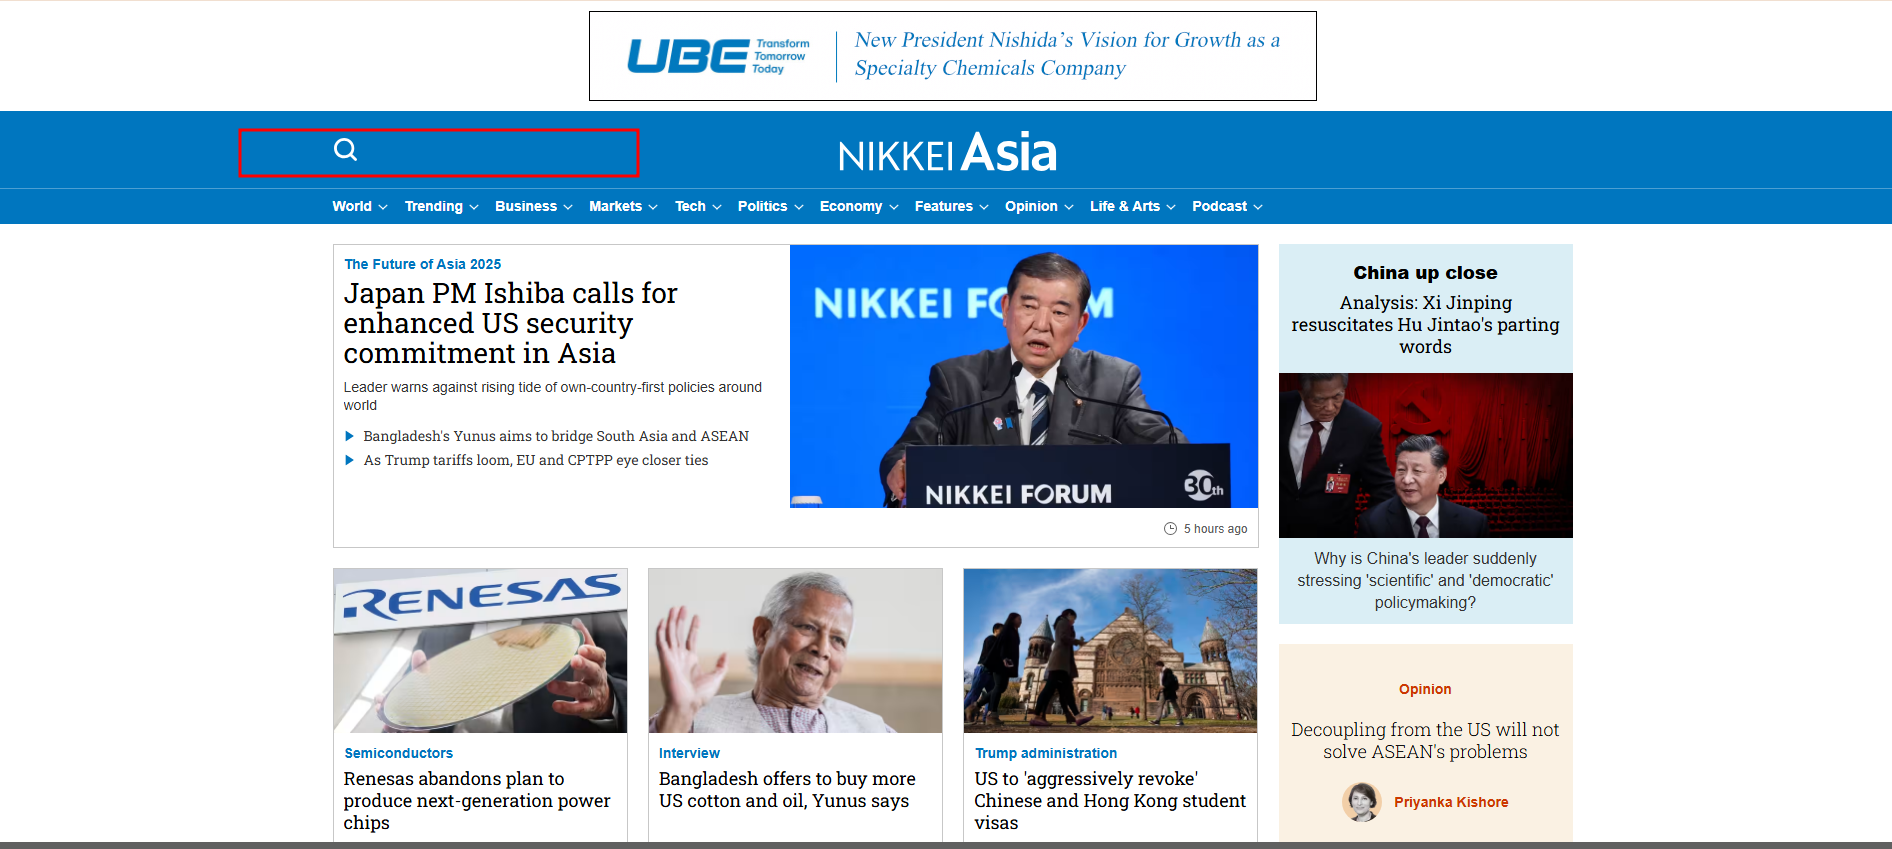Open the Renesas wafer thumbnail image
Viewport: 1892px width, 849px height.
480,651
